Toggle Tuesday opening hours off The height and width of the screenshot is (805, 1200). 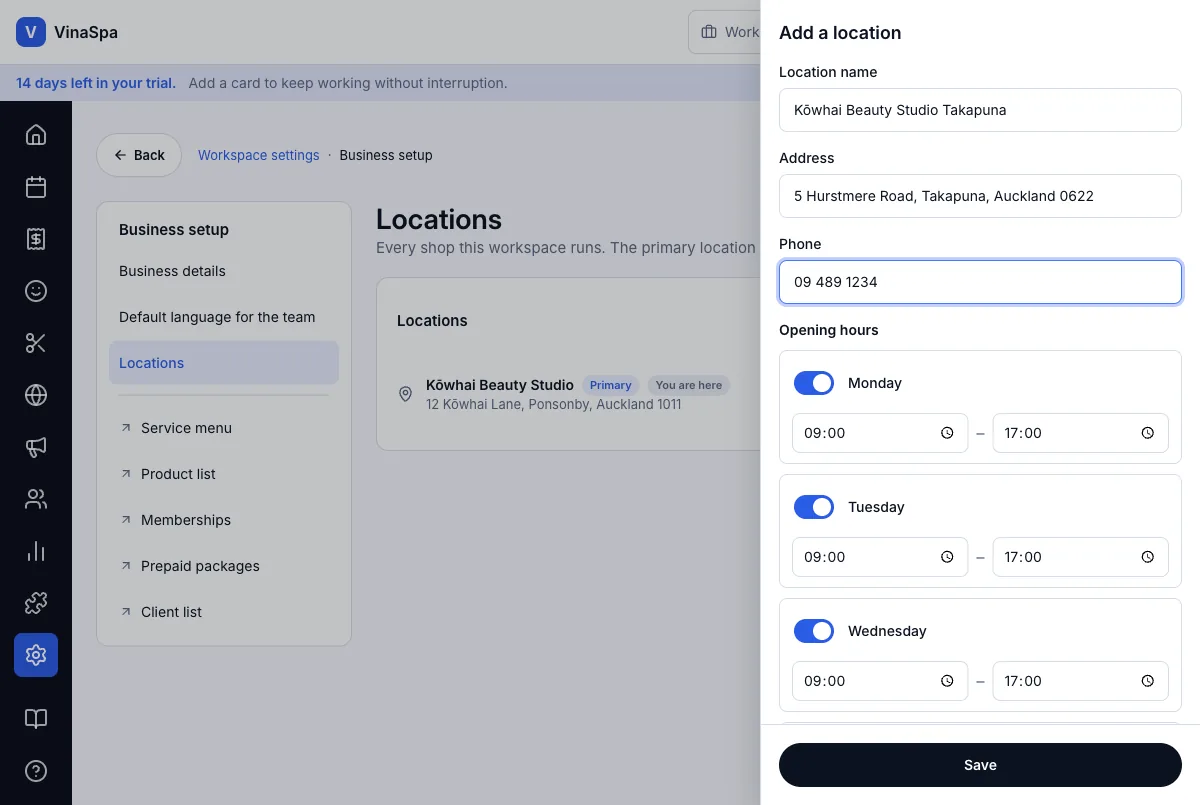814,507
